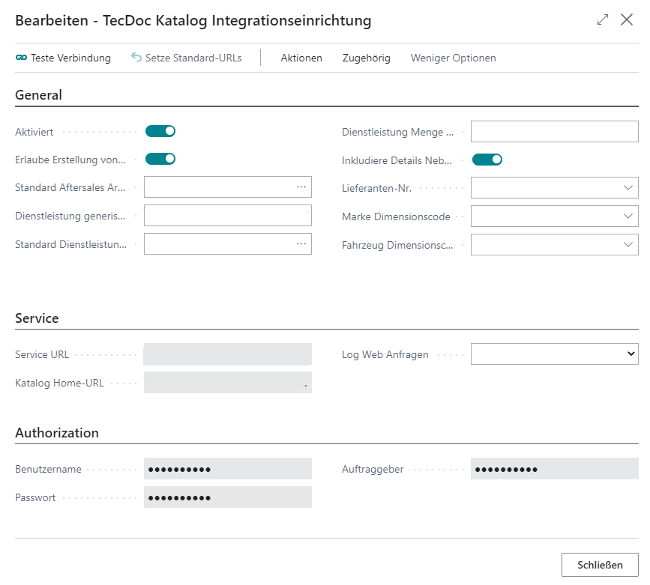Click the Teste Verbindung link icon

coord(21,58)
